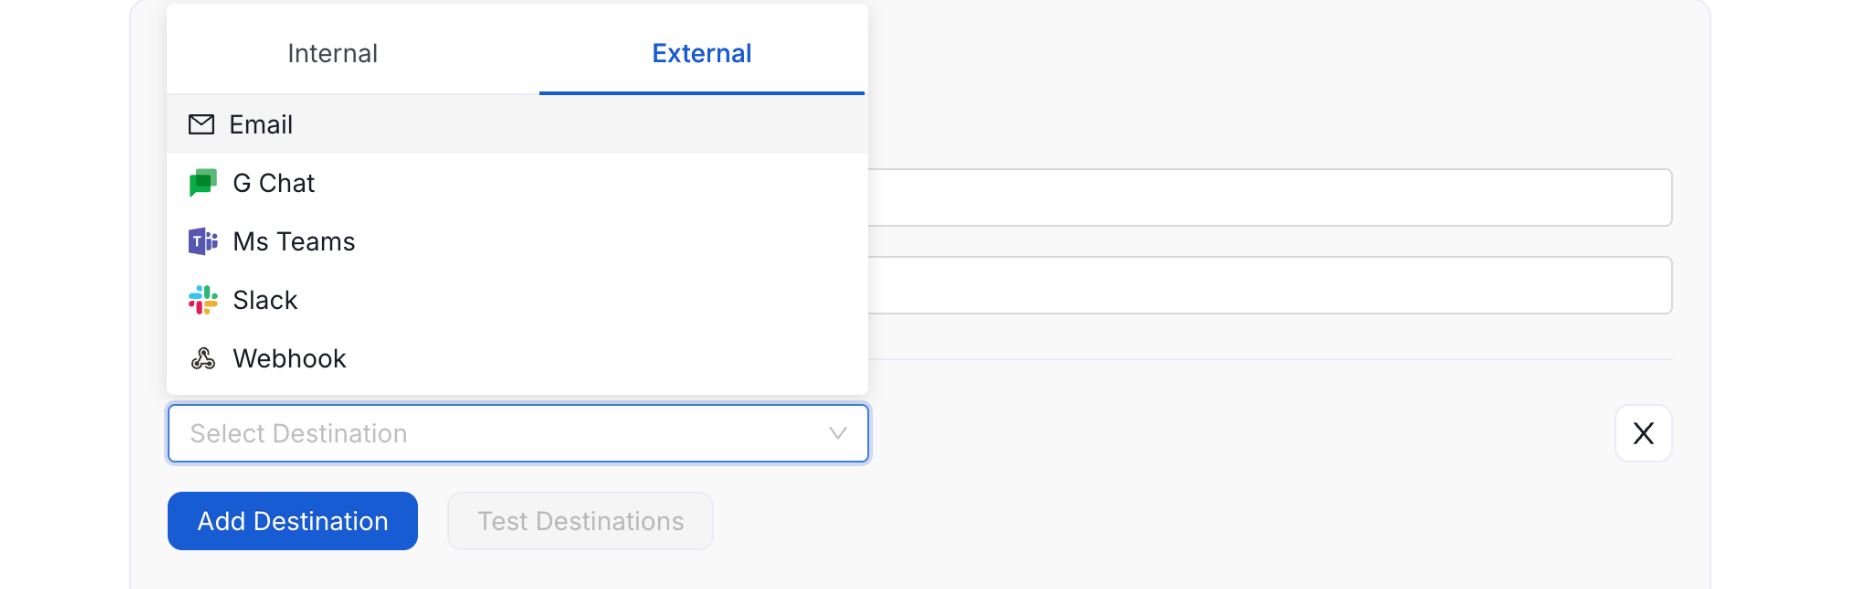Viewport: 1855px width, 589px height.
Task: Select Email as the destination type
Action: point(262,124)
